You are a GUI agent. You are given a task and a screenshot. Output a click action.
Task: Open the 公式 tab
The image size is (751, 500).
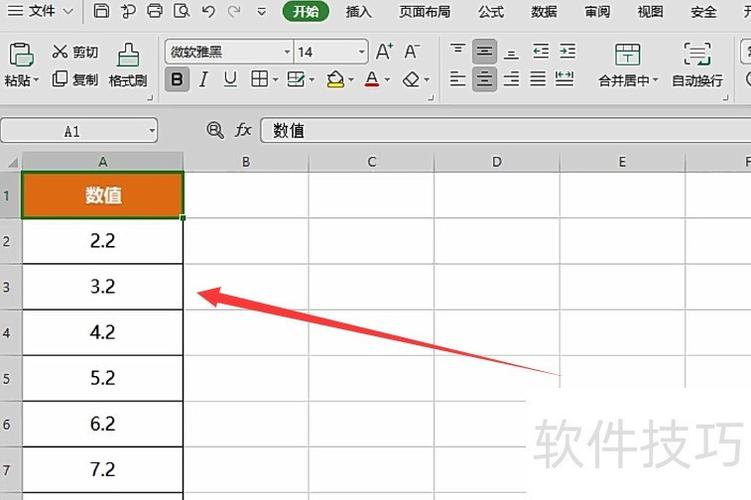pyautogui.click(x=491, y=11)
